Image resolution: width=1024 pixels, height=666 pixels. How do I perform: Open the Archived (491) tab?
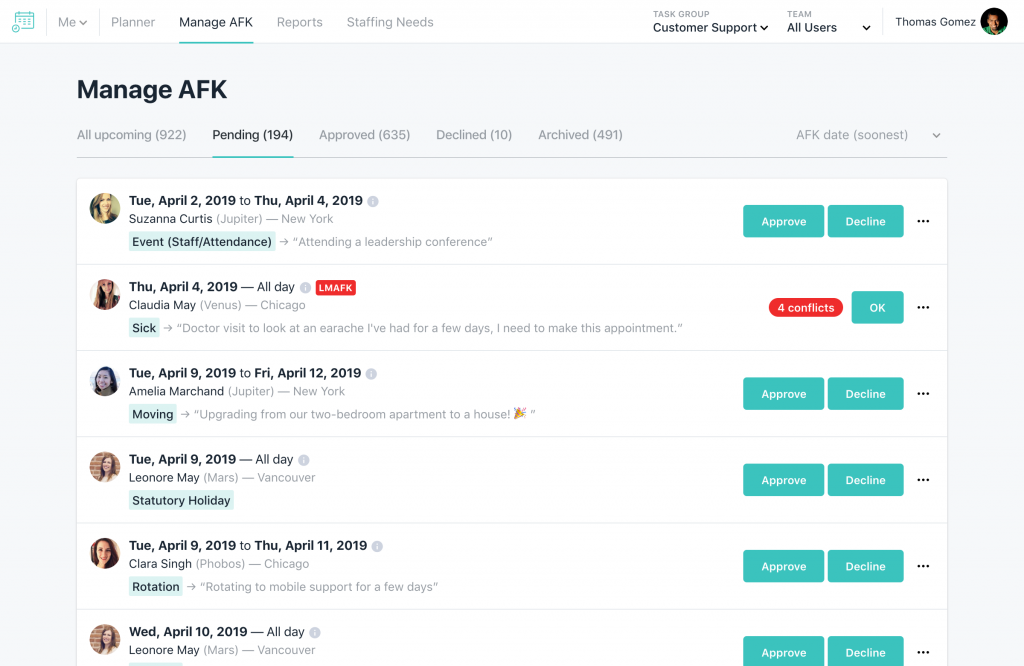coord(580,135)
